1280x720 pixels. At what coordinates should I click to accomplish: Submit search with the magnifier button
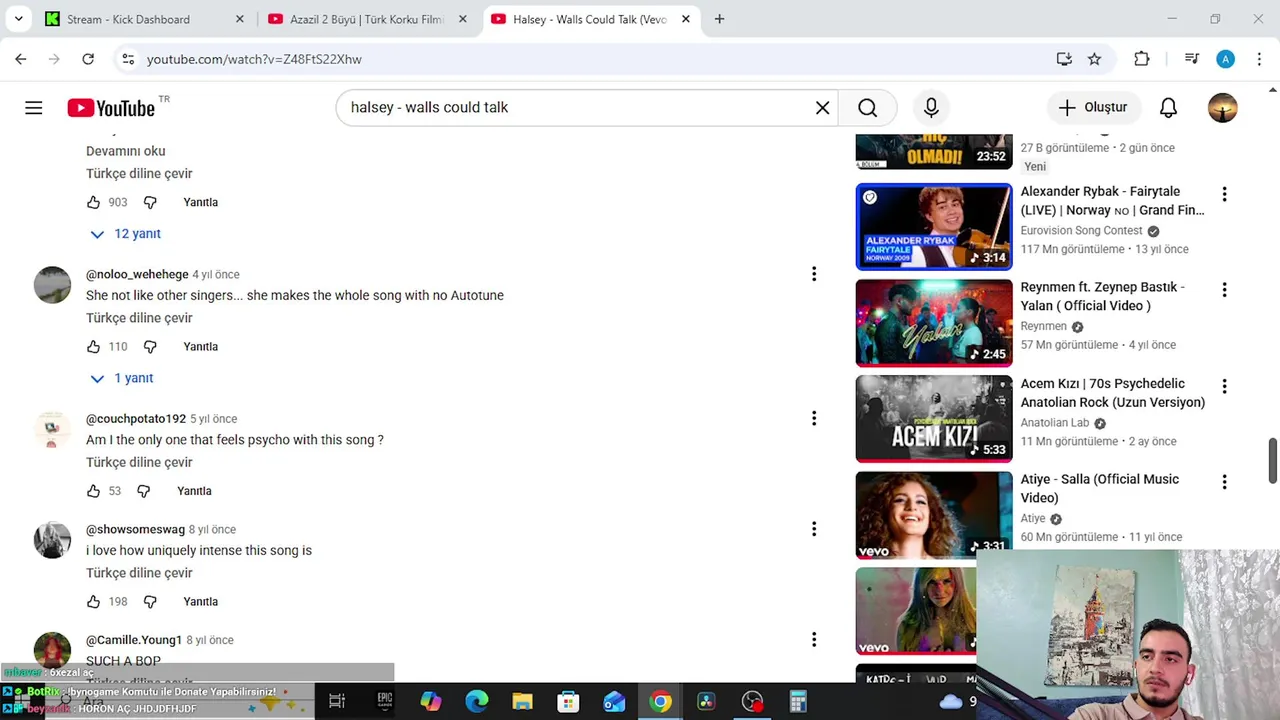coord(867,108)
